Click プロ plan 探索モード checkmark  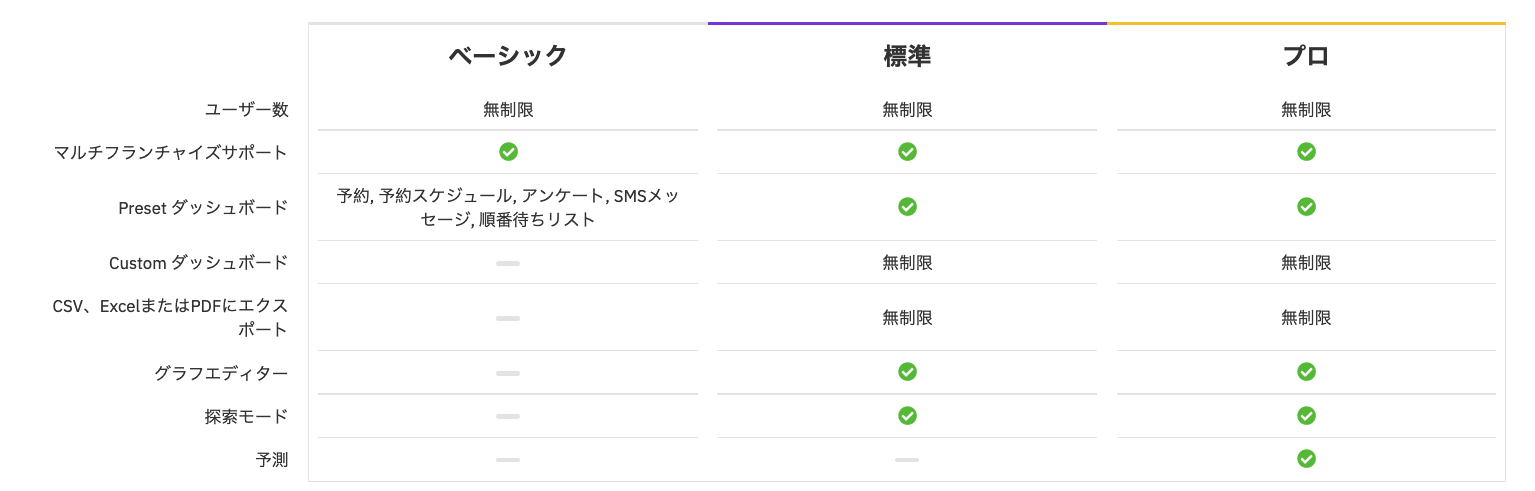click(1306, 415)
